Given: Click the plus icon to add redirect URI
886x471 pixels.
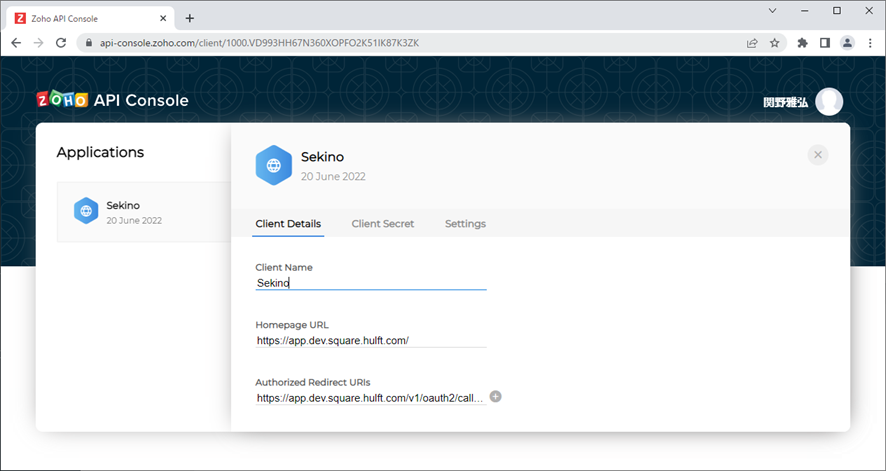Looking at the screenshot, I should pos(496,396).
